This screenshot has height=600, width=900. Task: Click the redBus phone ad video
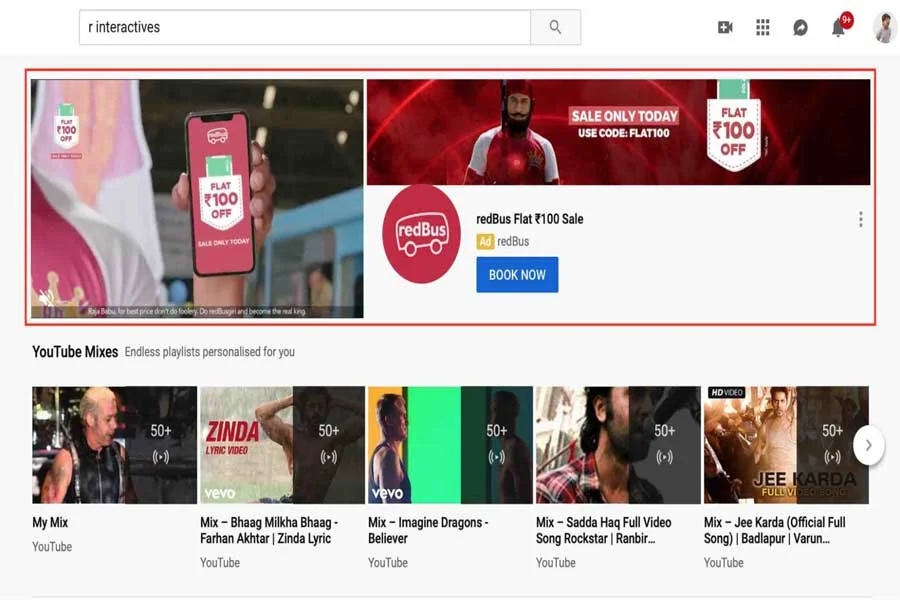pos(197,198)
